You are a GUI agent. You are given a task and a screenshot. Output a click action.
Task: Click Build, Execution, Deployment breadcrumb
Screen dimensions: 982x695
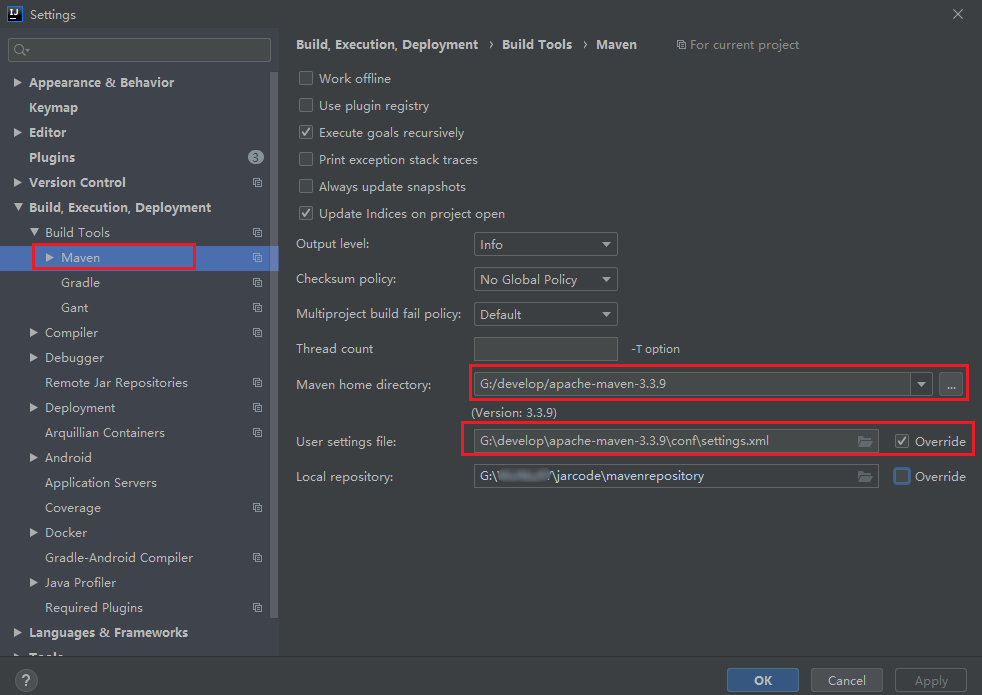click(386, 44)
